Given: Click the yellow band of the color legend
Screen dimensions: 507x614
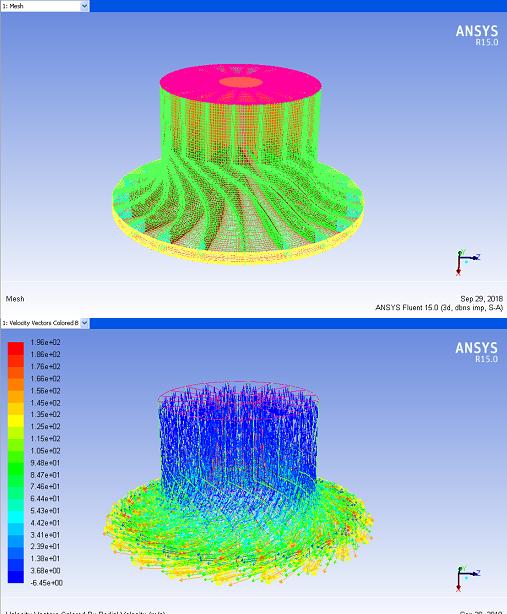Looking at the screenshot, I should click(16, 421).
